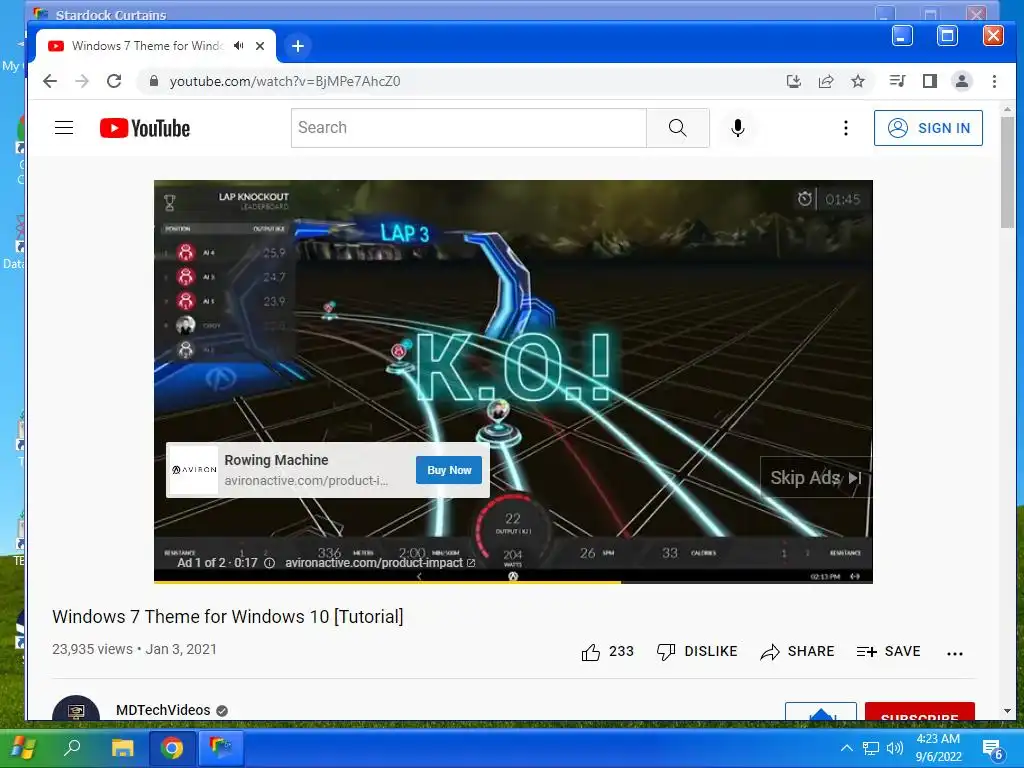The width and height of the screenshot is (1024, 768).
Task: Click the SIGN IN button
Action: click(x=928, y=128)
